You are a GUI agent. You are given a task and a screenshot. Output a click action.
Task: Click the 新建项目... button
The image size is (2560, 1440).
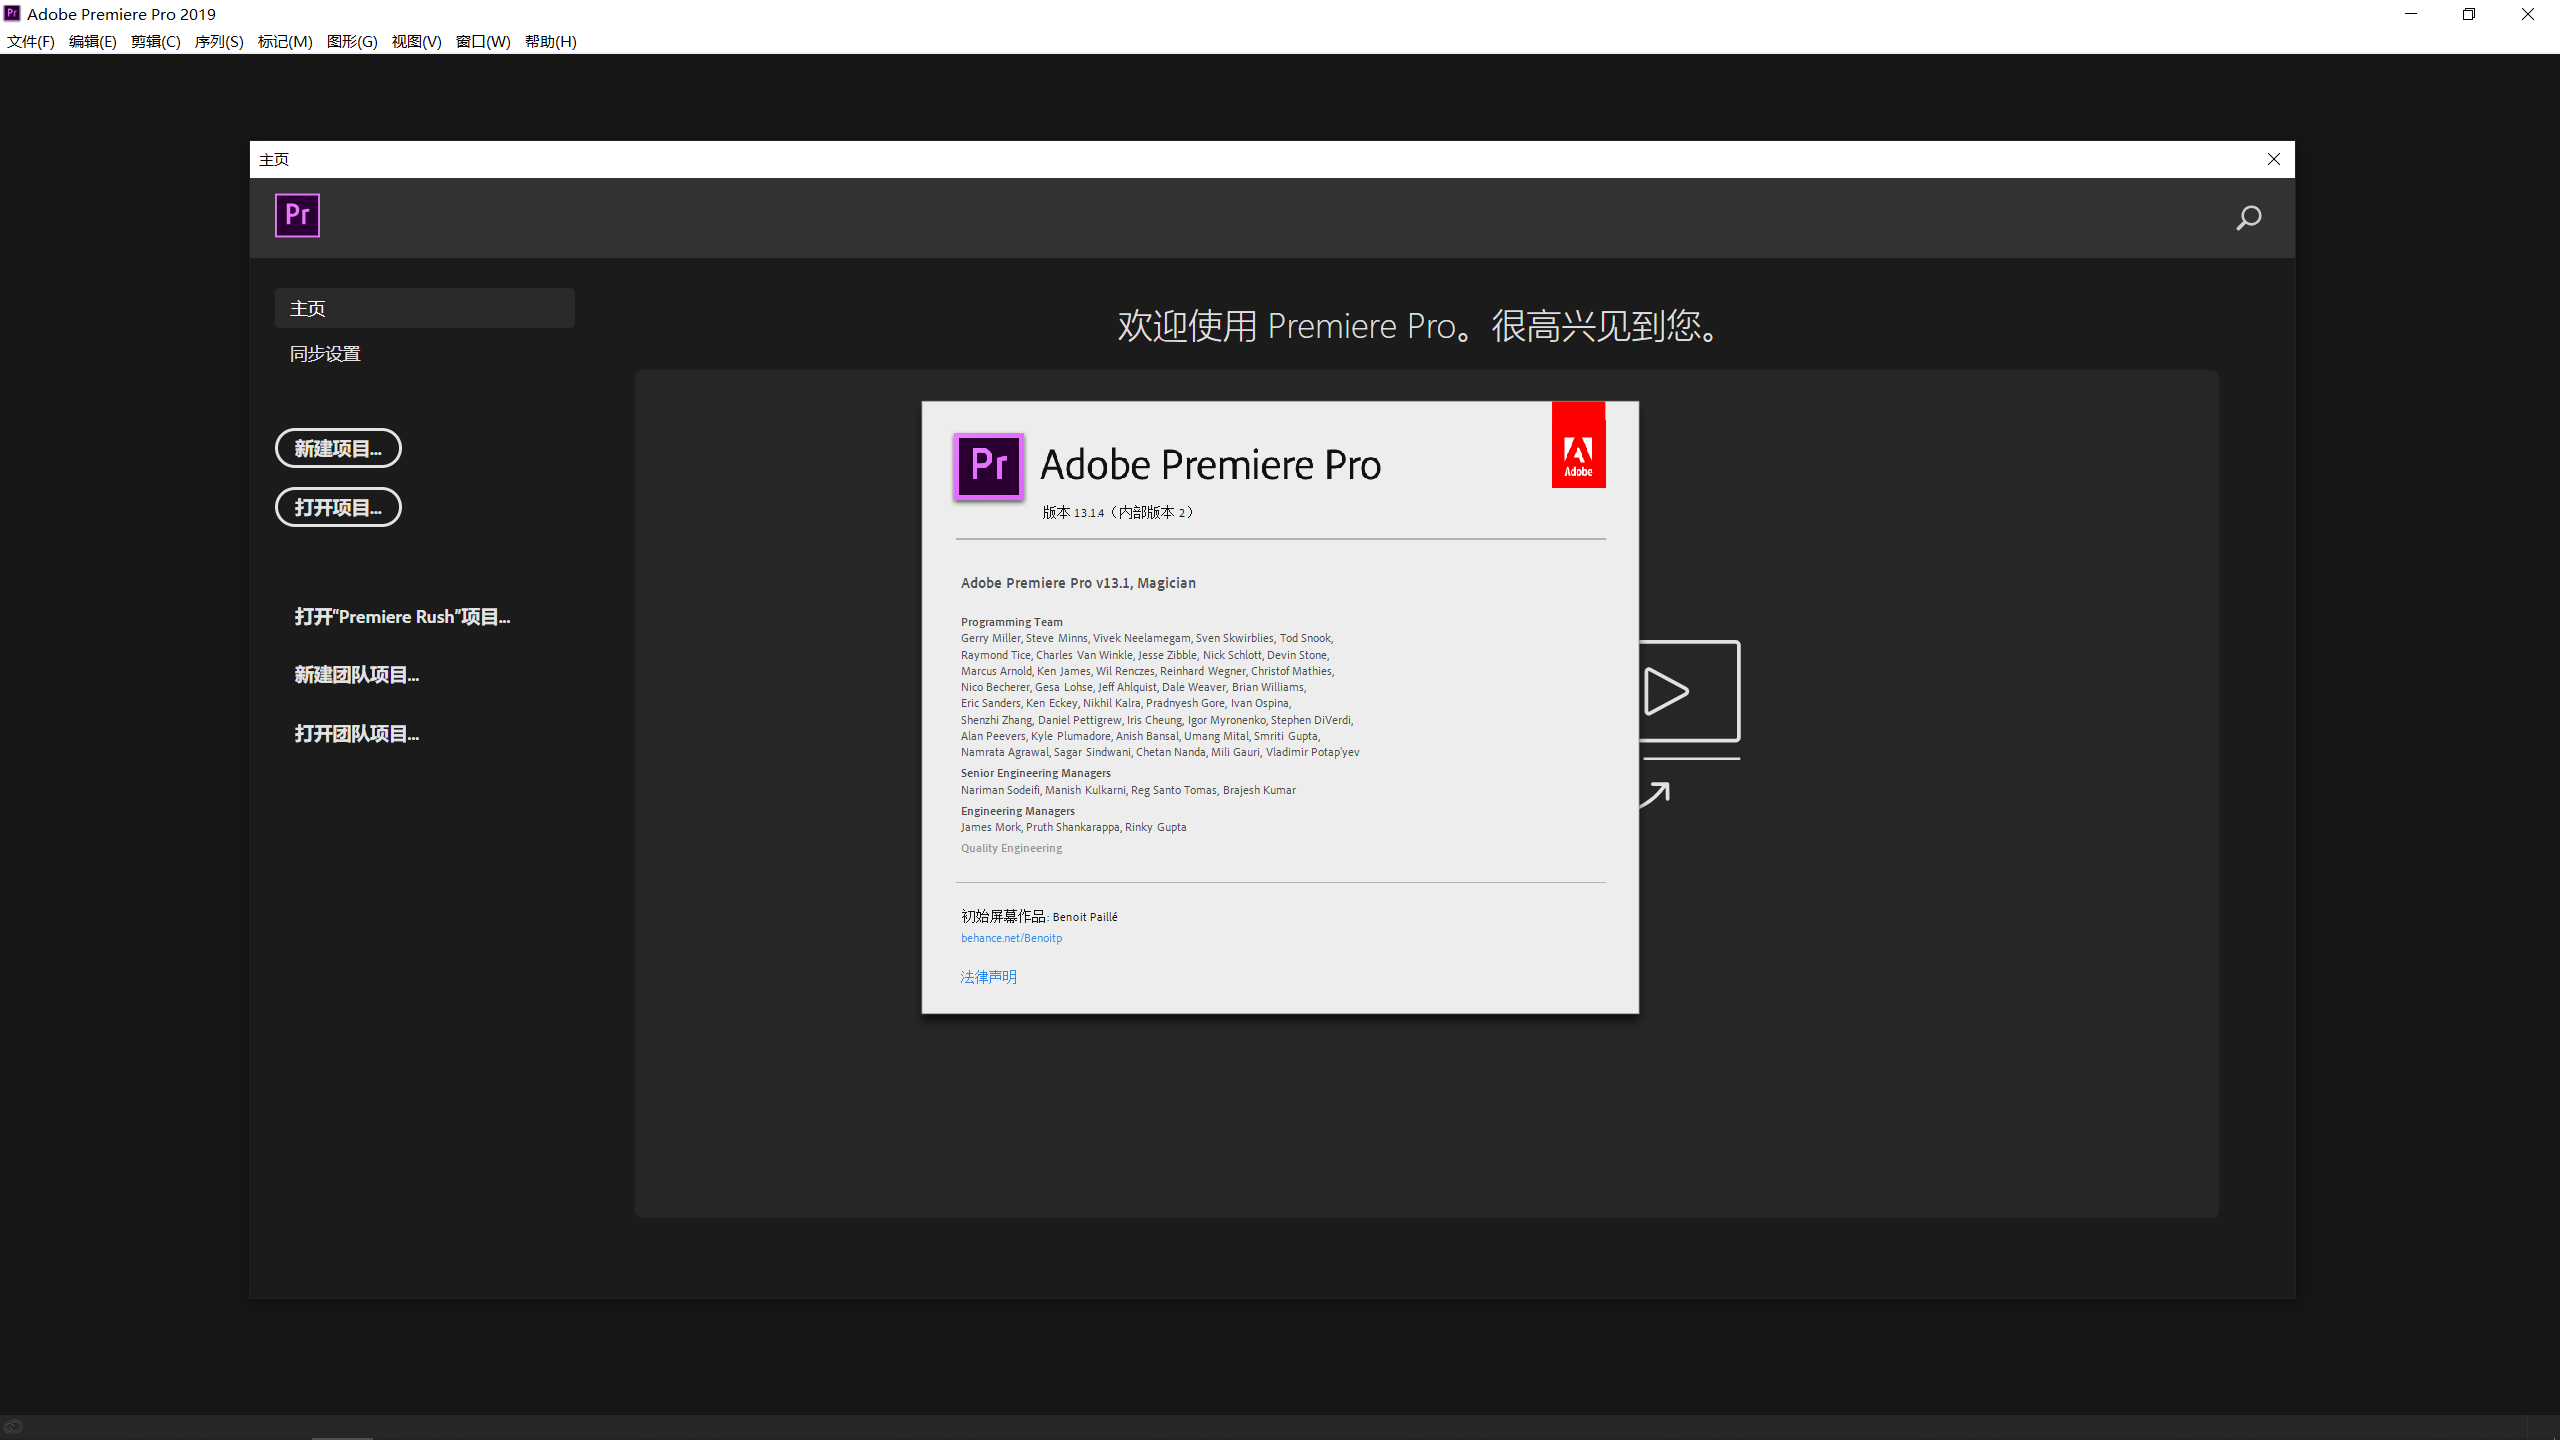click(338, 448)
